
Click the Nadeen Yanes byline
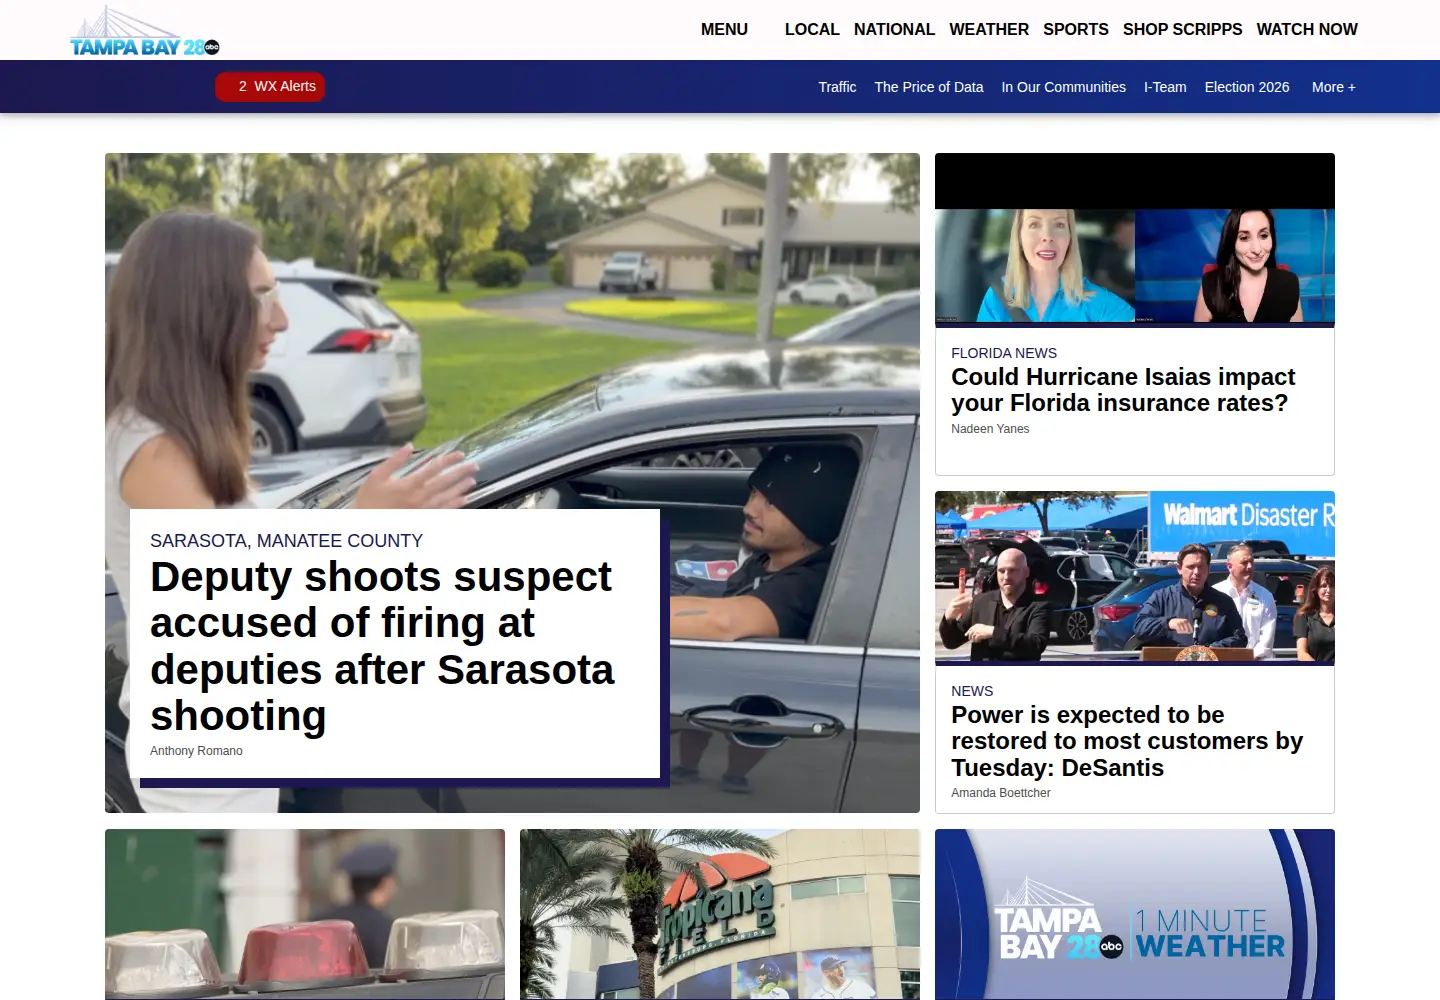point(990,429)
